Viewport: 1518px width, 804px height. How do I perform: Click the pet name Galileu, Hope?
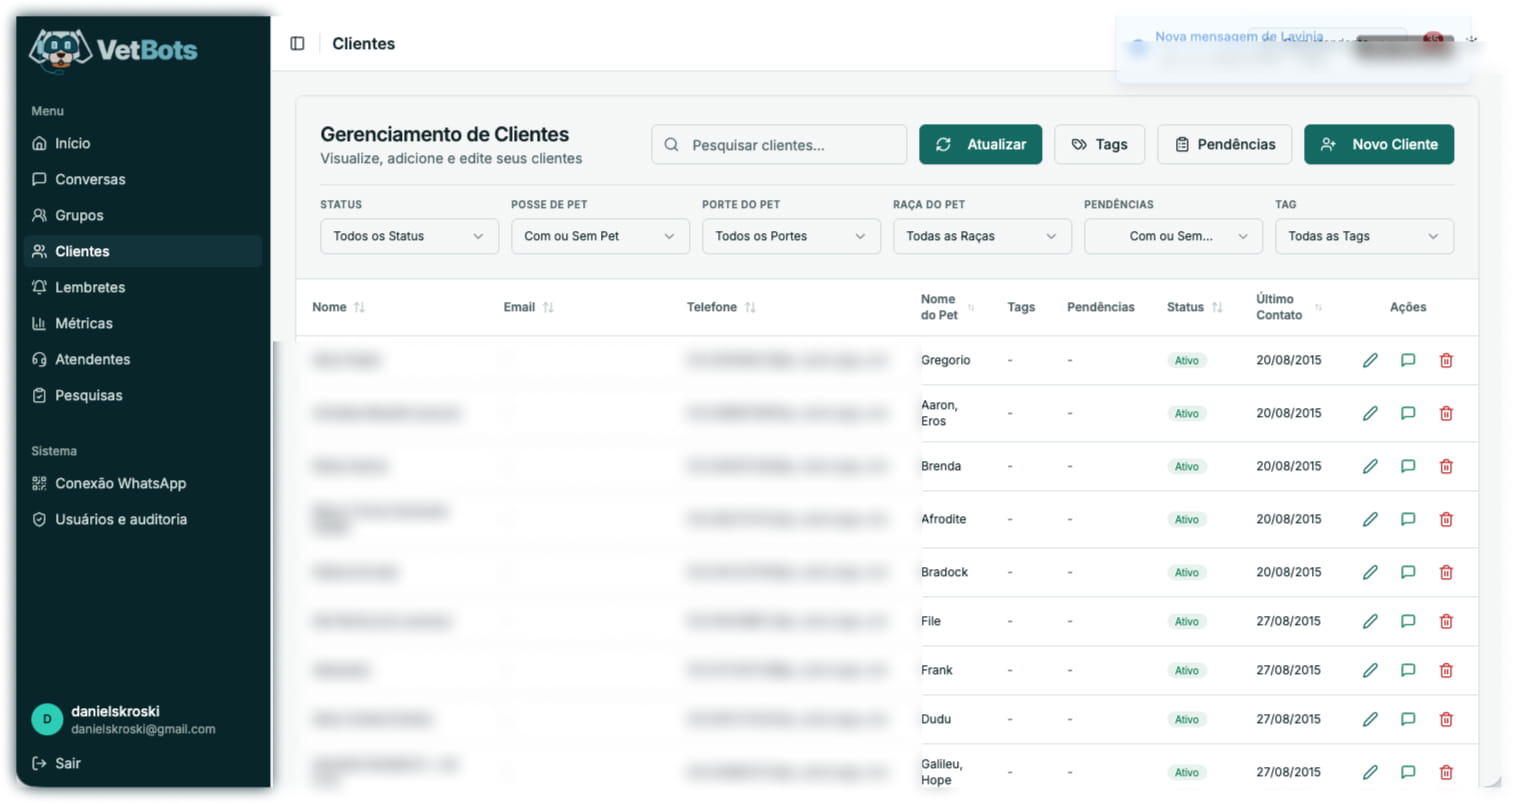click(942, 772)
